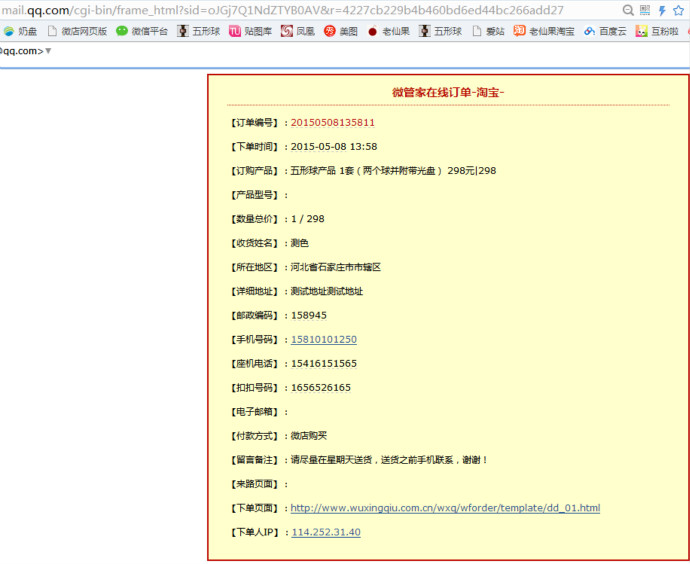Open the 五形球 bookmark beside 爱站

tap(440, 31)
